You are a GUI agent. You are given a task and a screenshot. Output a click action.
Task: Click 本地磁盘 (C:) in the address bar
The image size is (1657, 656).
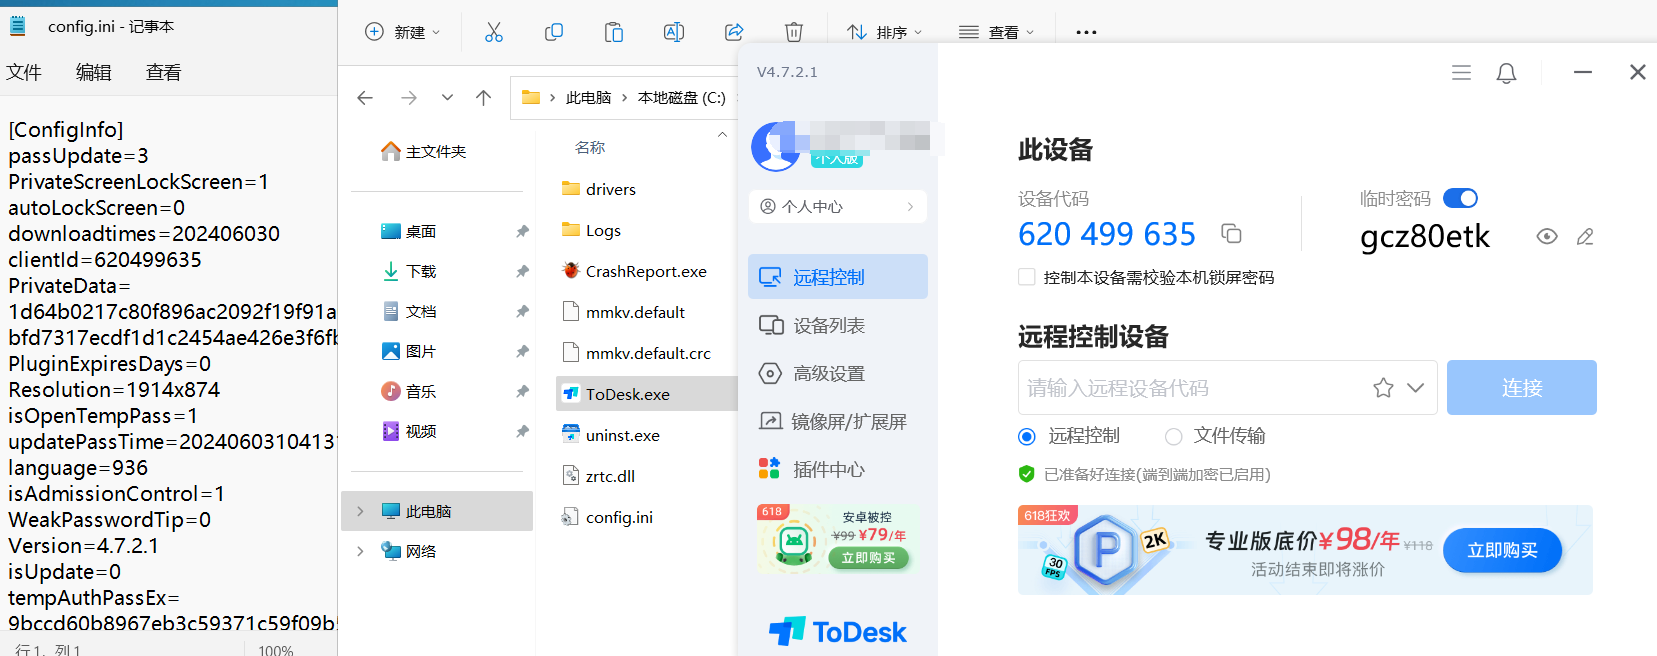tap(682, 97)
